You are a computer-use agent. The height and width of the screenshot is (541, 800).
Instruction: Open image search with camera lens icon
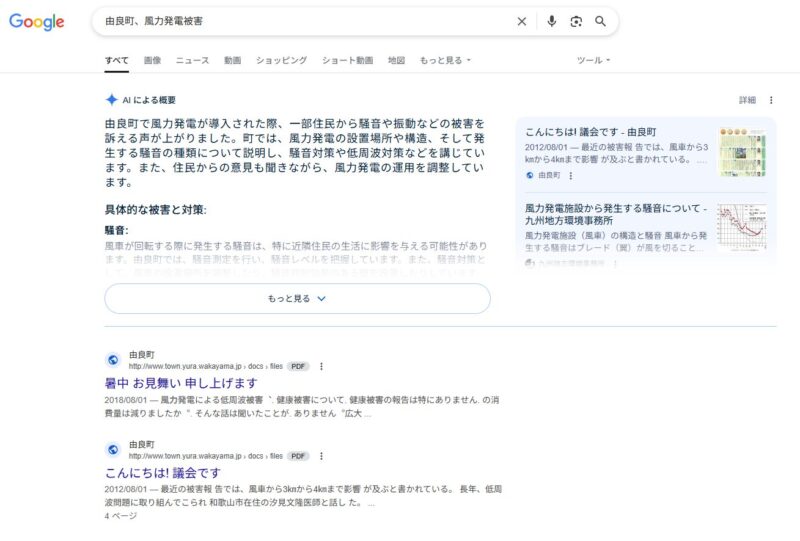576,21
